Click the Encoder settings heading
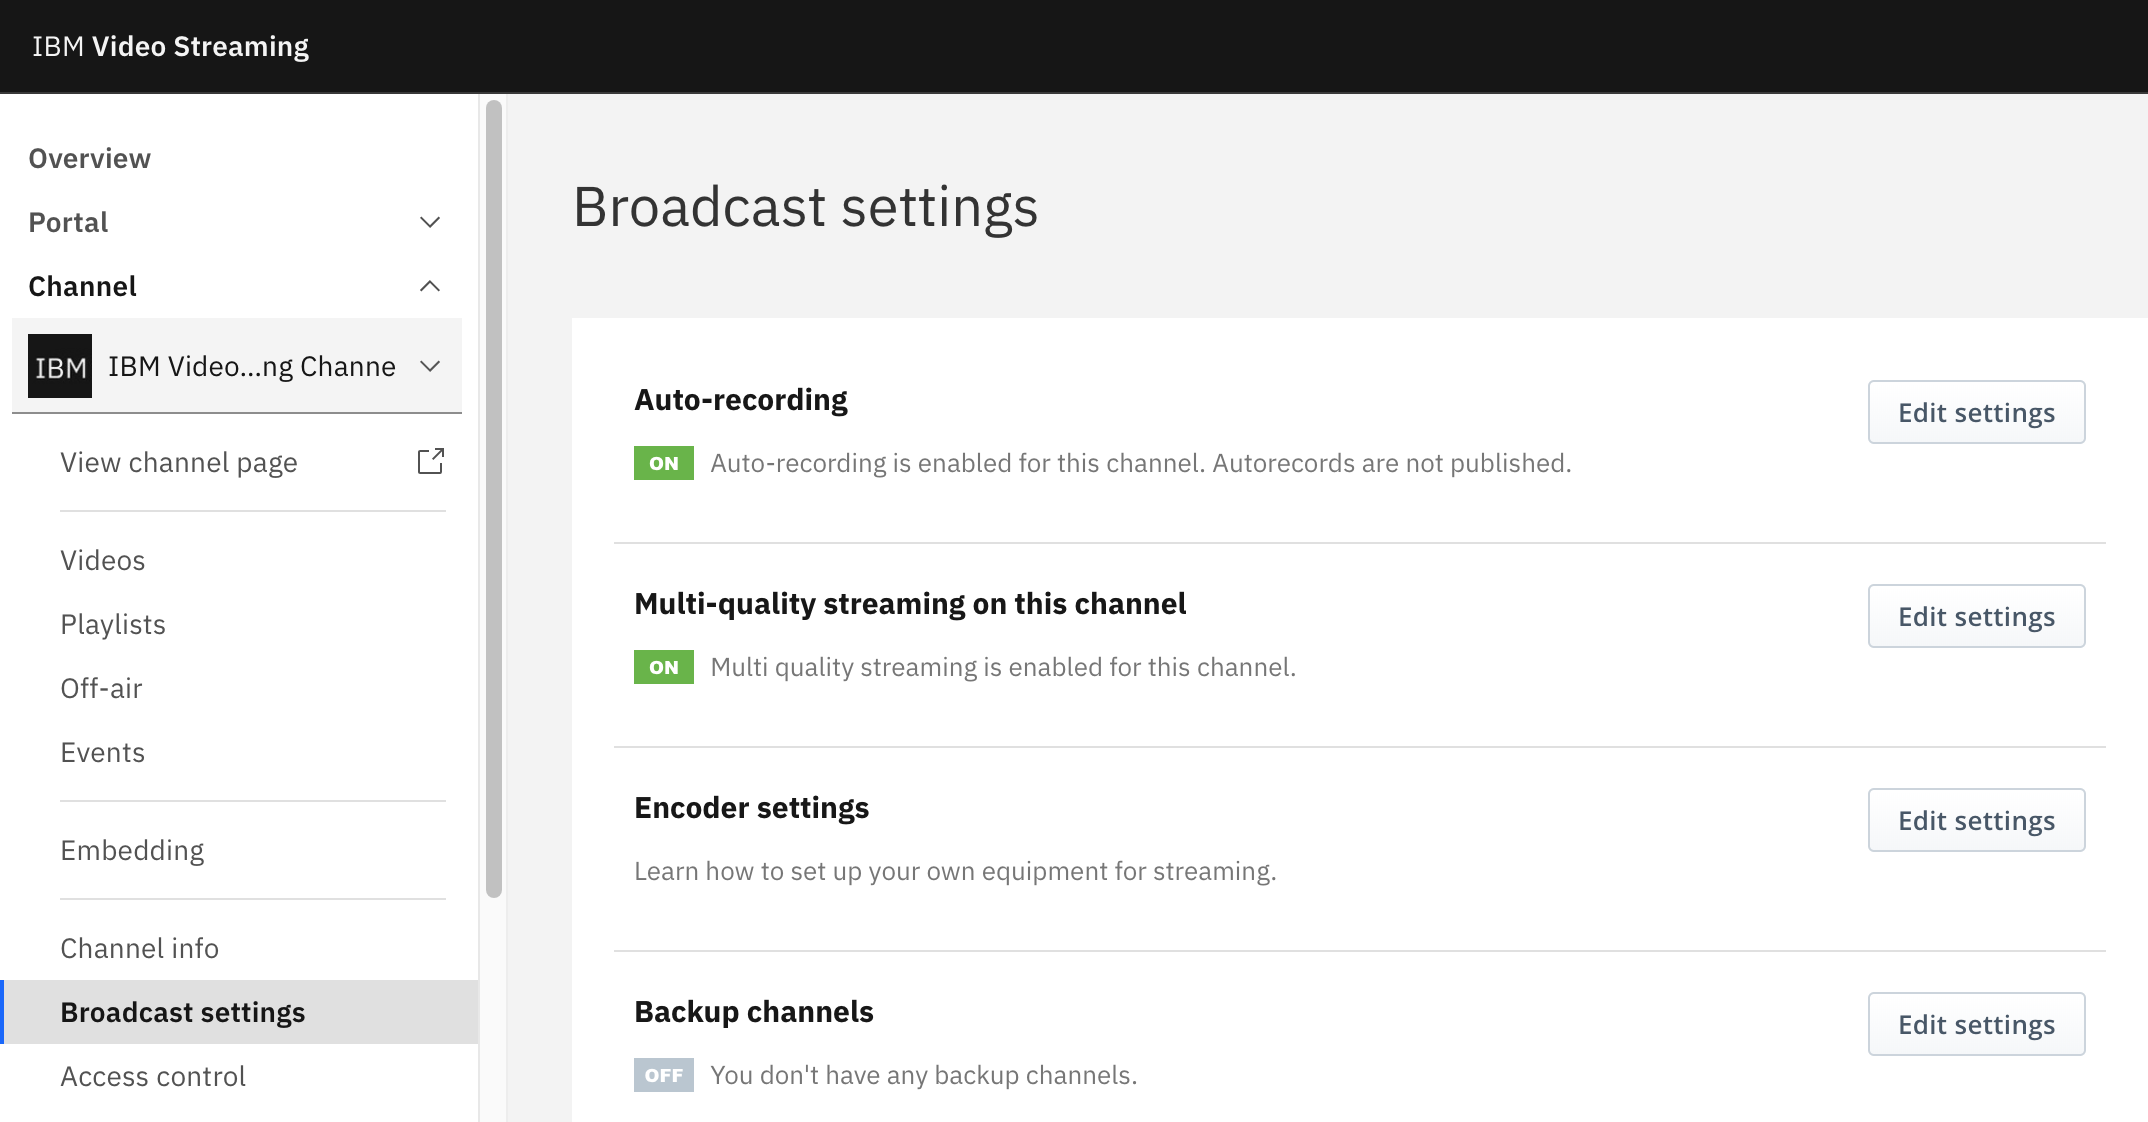This screenshot has width=2148, height=1122. pos(752,808)
